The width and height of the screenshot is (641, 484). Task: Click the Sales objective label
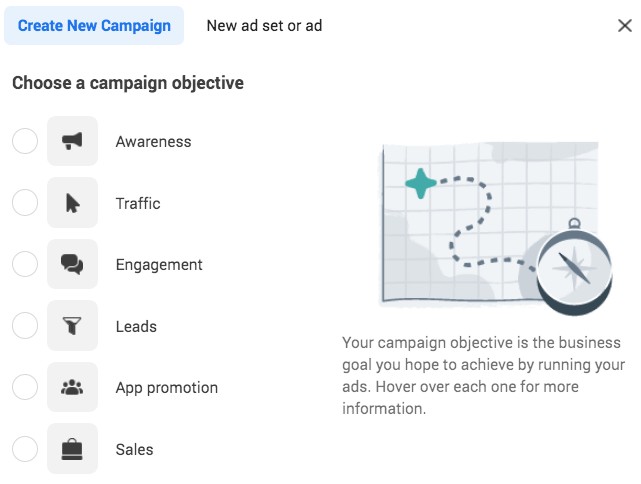click(x=134, y=450)
